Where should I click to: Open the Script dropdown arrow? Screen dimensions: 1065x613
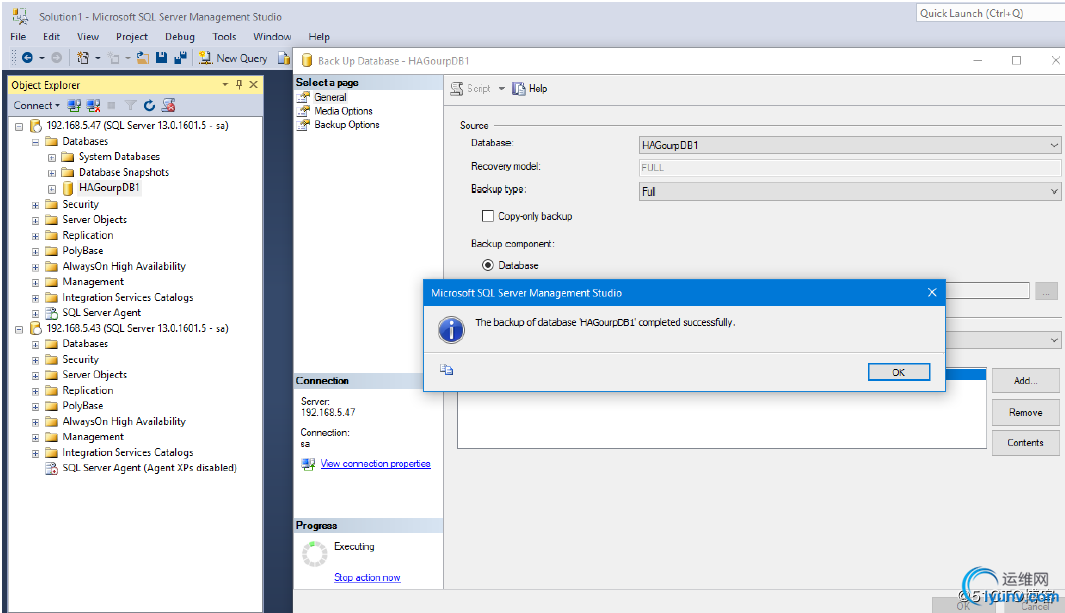click(x=501, y=89)
